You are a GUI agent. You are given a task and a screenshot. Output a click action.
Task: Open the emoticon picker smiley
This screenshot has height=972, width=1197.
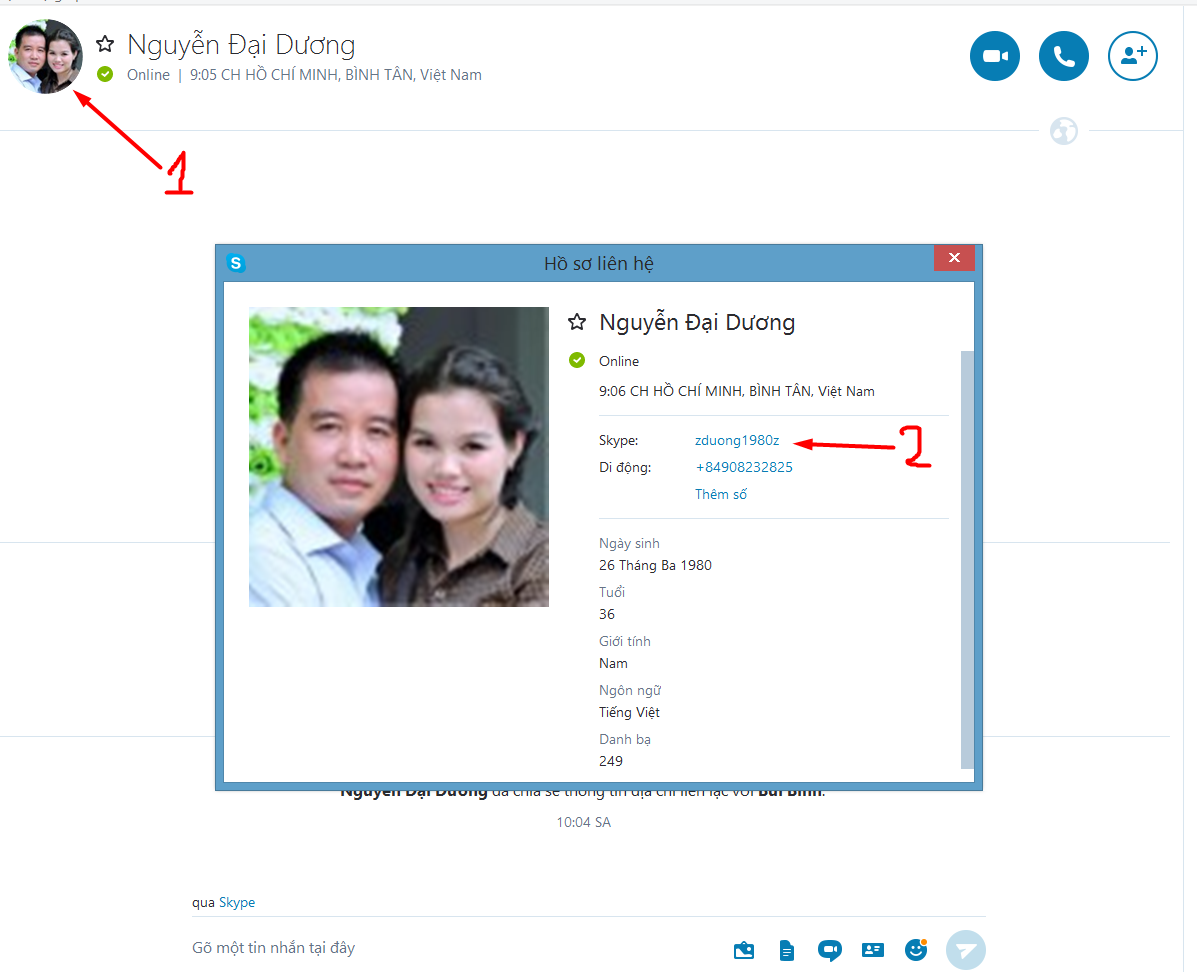tap(916, 950)
